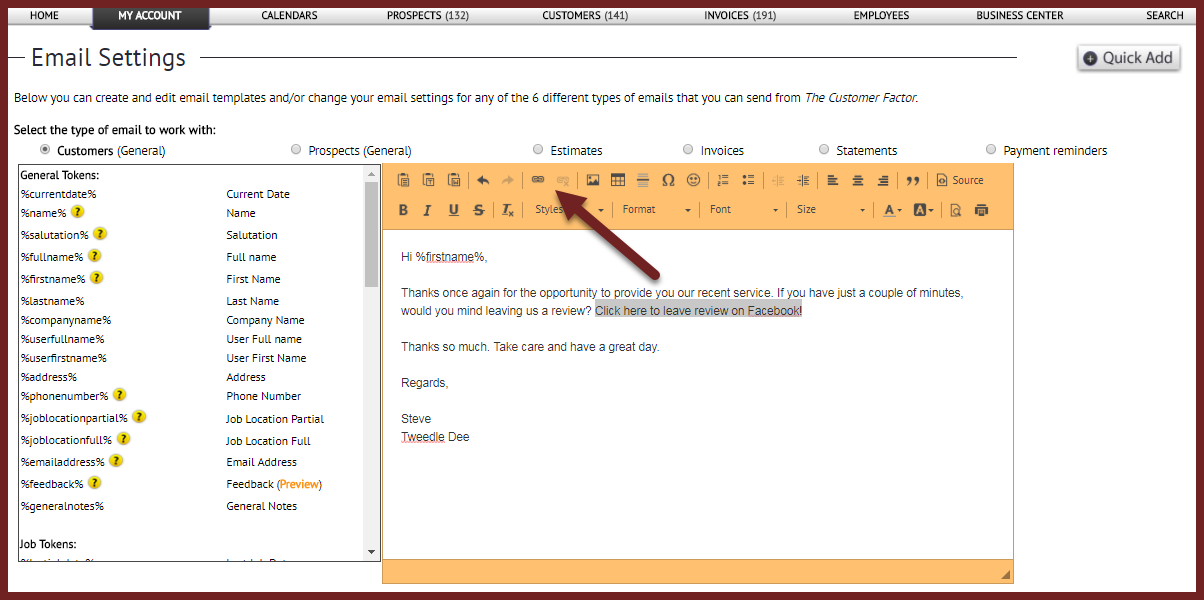1204x600 pixels.
Task: Print the email template
Action: [x=981, y=210]
